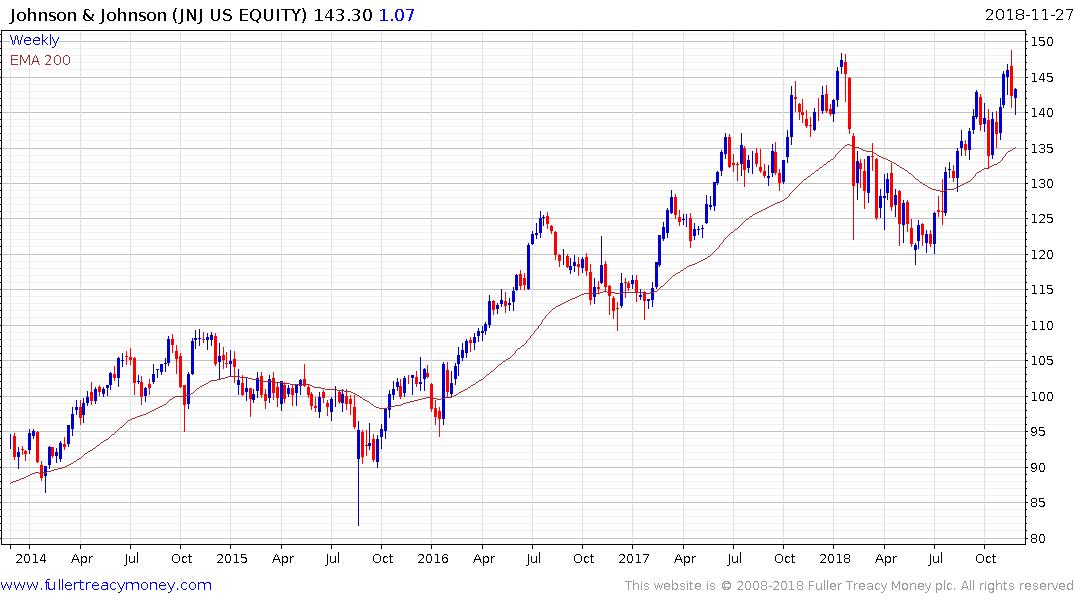Click the Johnson & Johnson chart title
This screenshot has height=600, width=1075.
[158, 14]
